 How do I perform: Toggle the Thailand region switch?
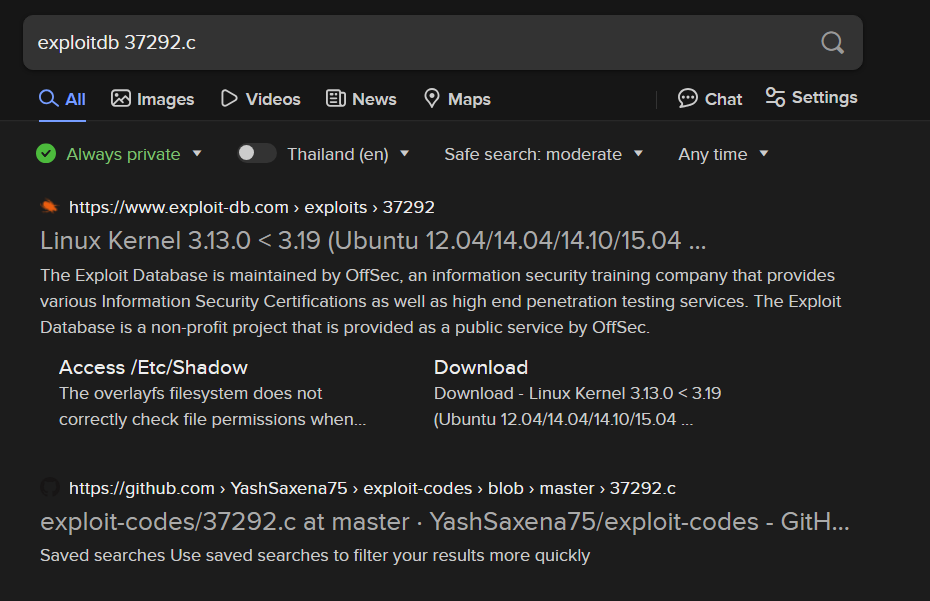point(257,153)
